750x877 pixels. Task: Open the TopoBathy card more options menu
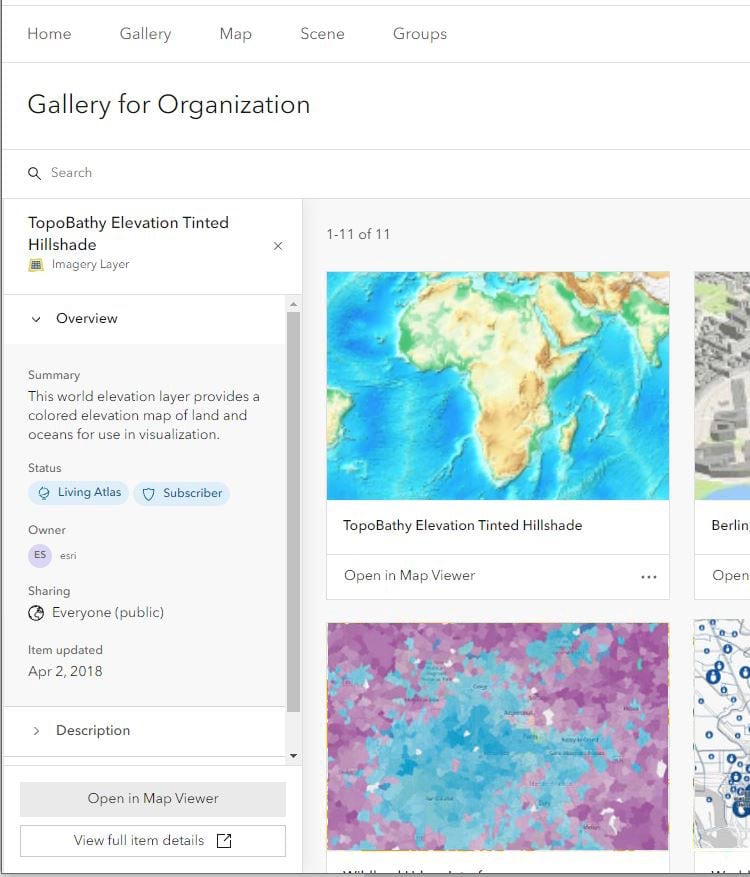pyautogui.click(x=649, y=577)
